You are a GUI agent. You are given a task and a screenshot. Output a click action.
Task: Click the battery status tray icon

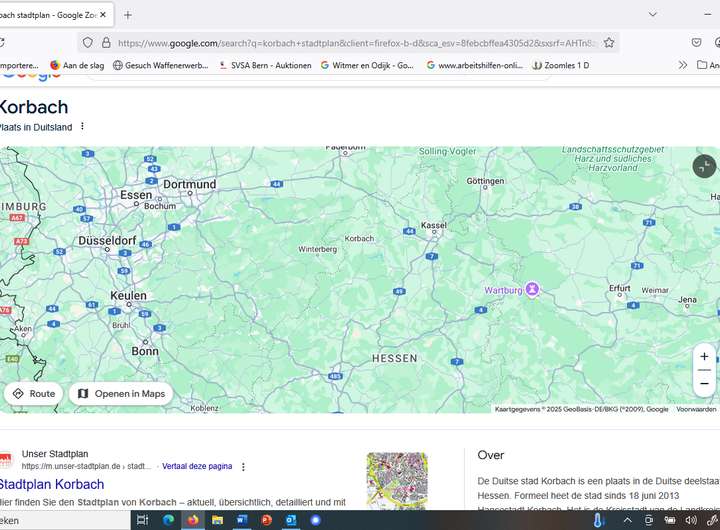[x=670, y=520]
